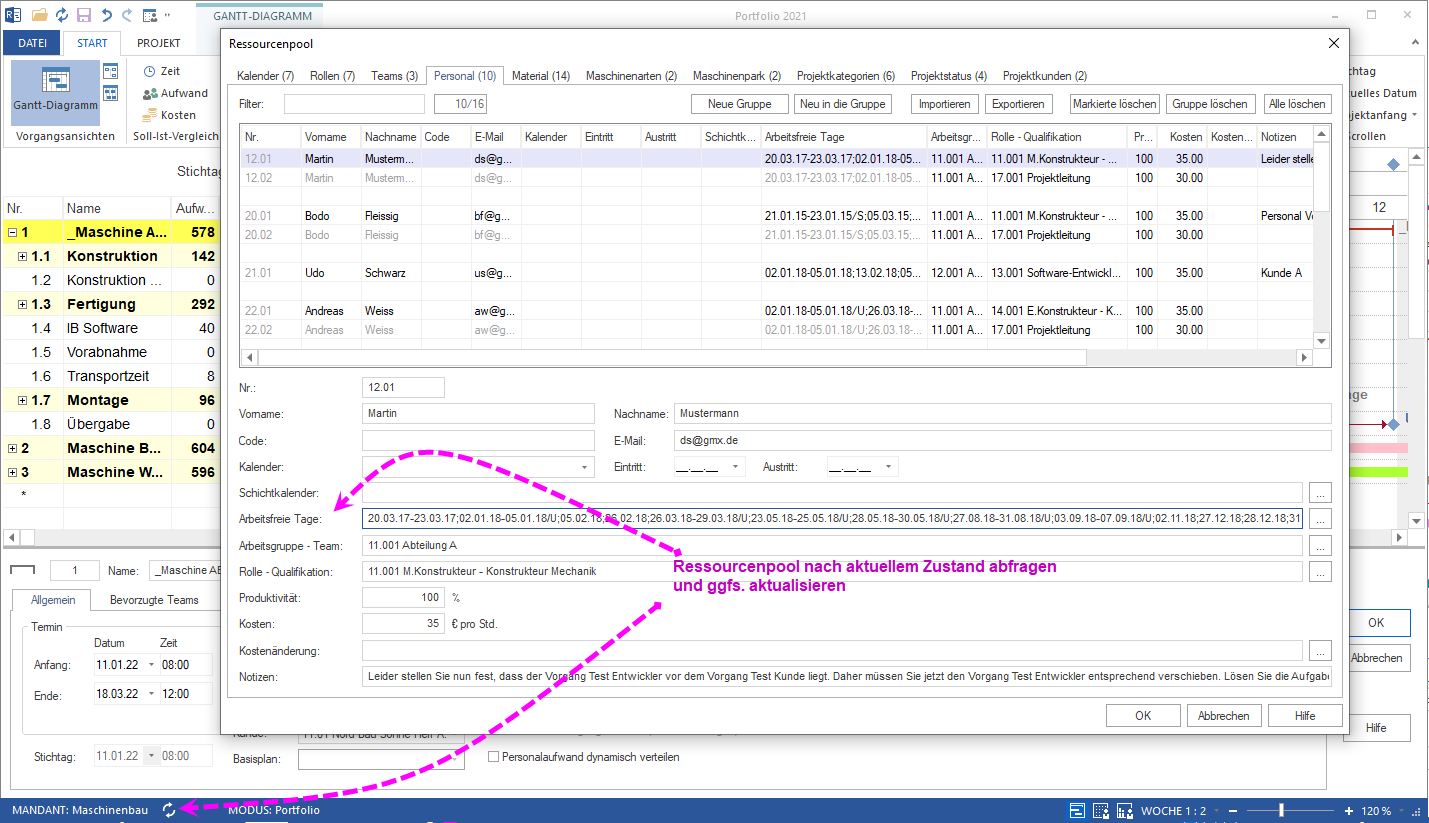The height and width of the screenshot is (823, 1429).
Task: Collapse the _Maschine A project row 1
Action: 12,232
